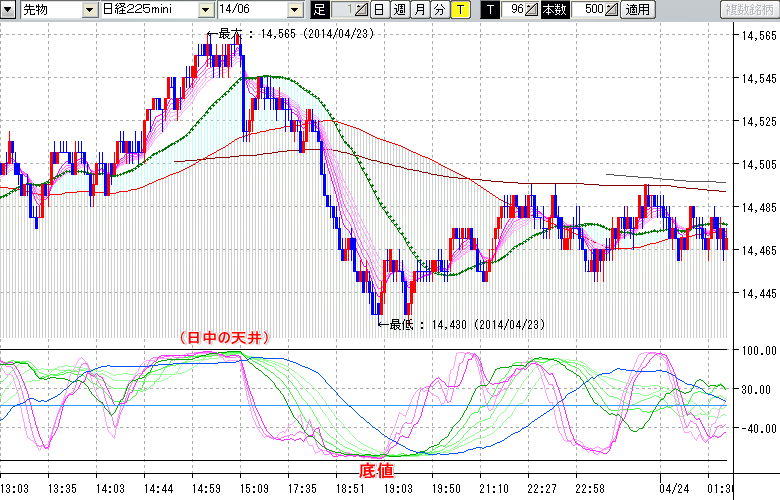Open the leftmost toolbar dropdown arrow
Viewport: 780px width, 500px height.
pos(9,10)
